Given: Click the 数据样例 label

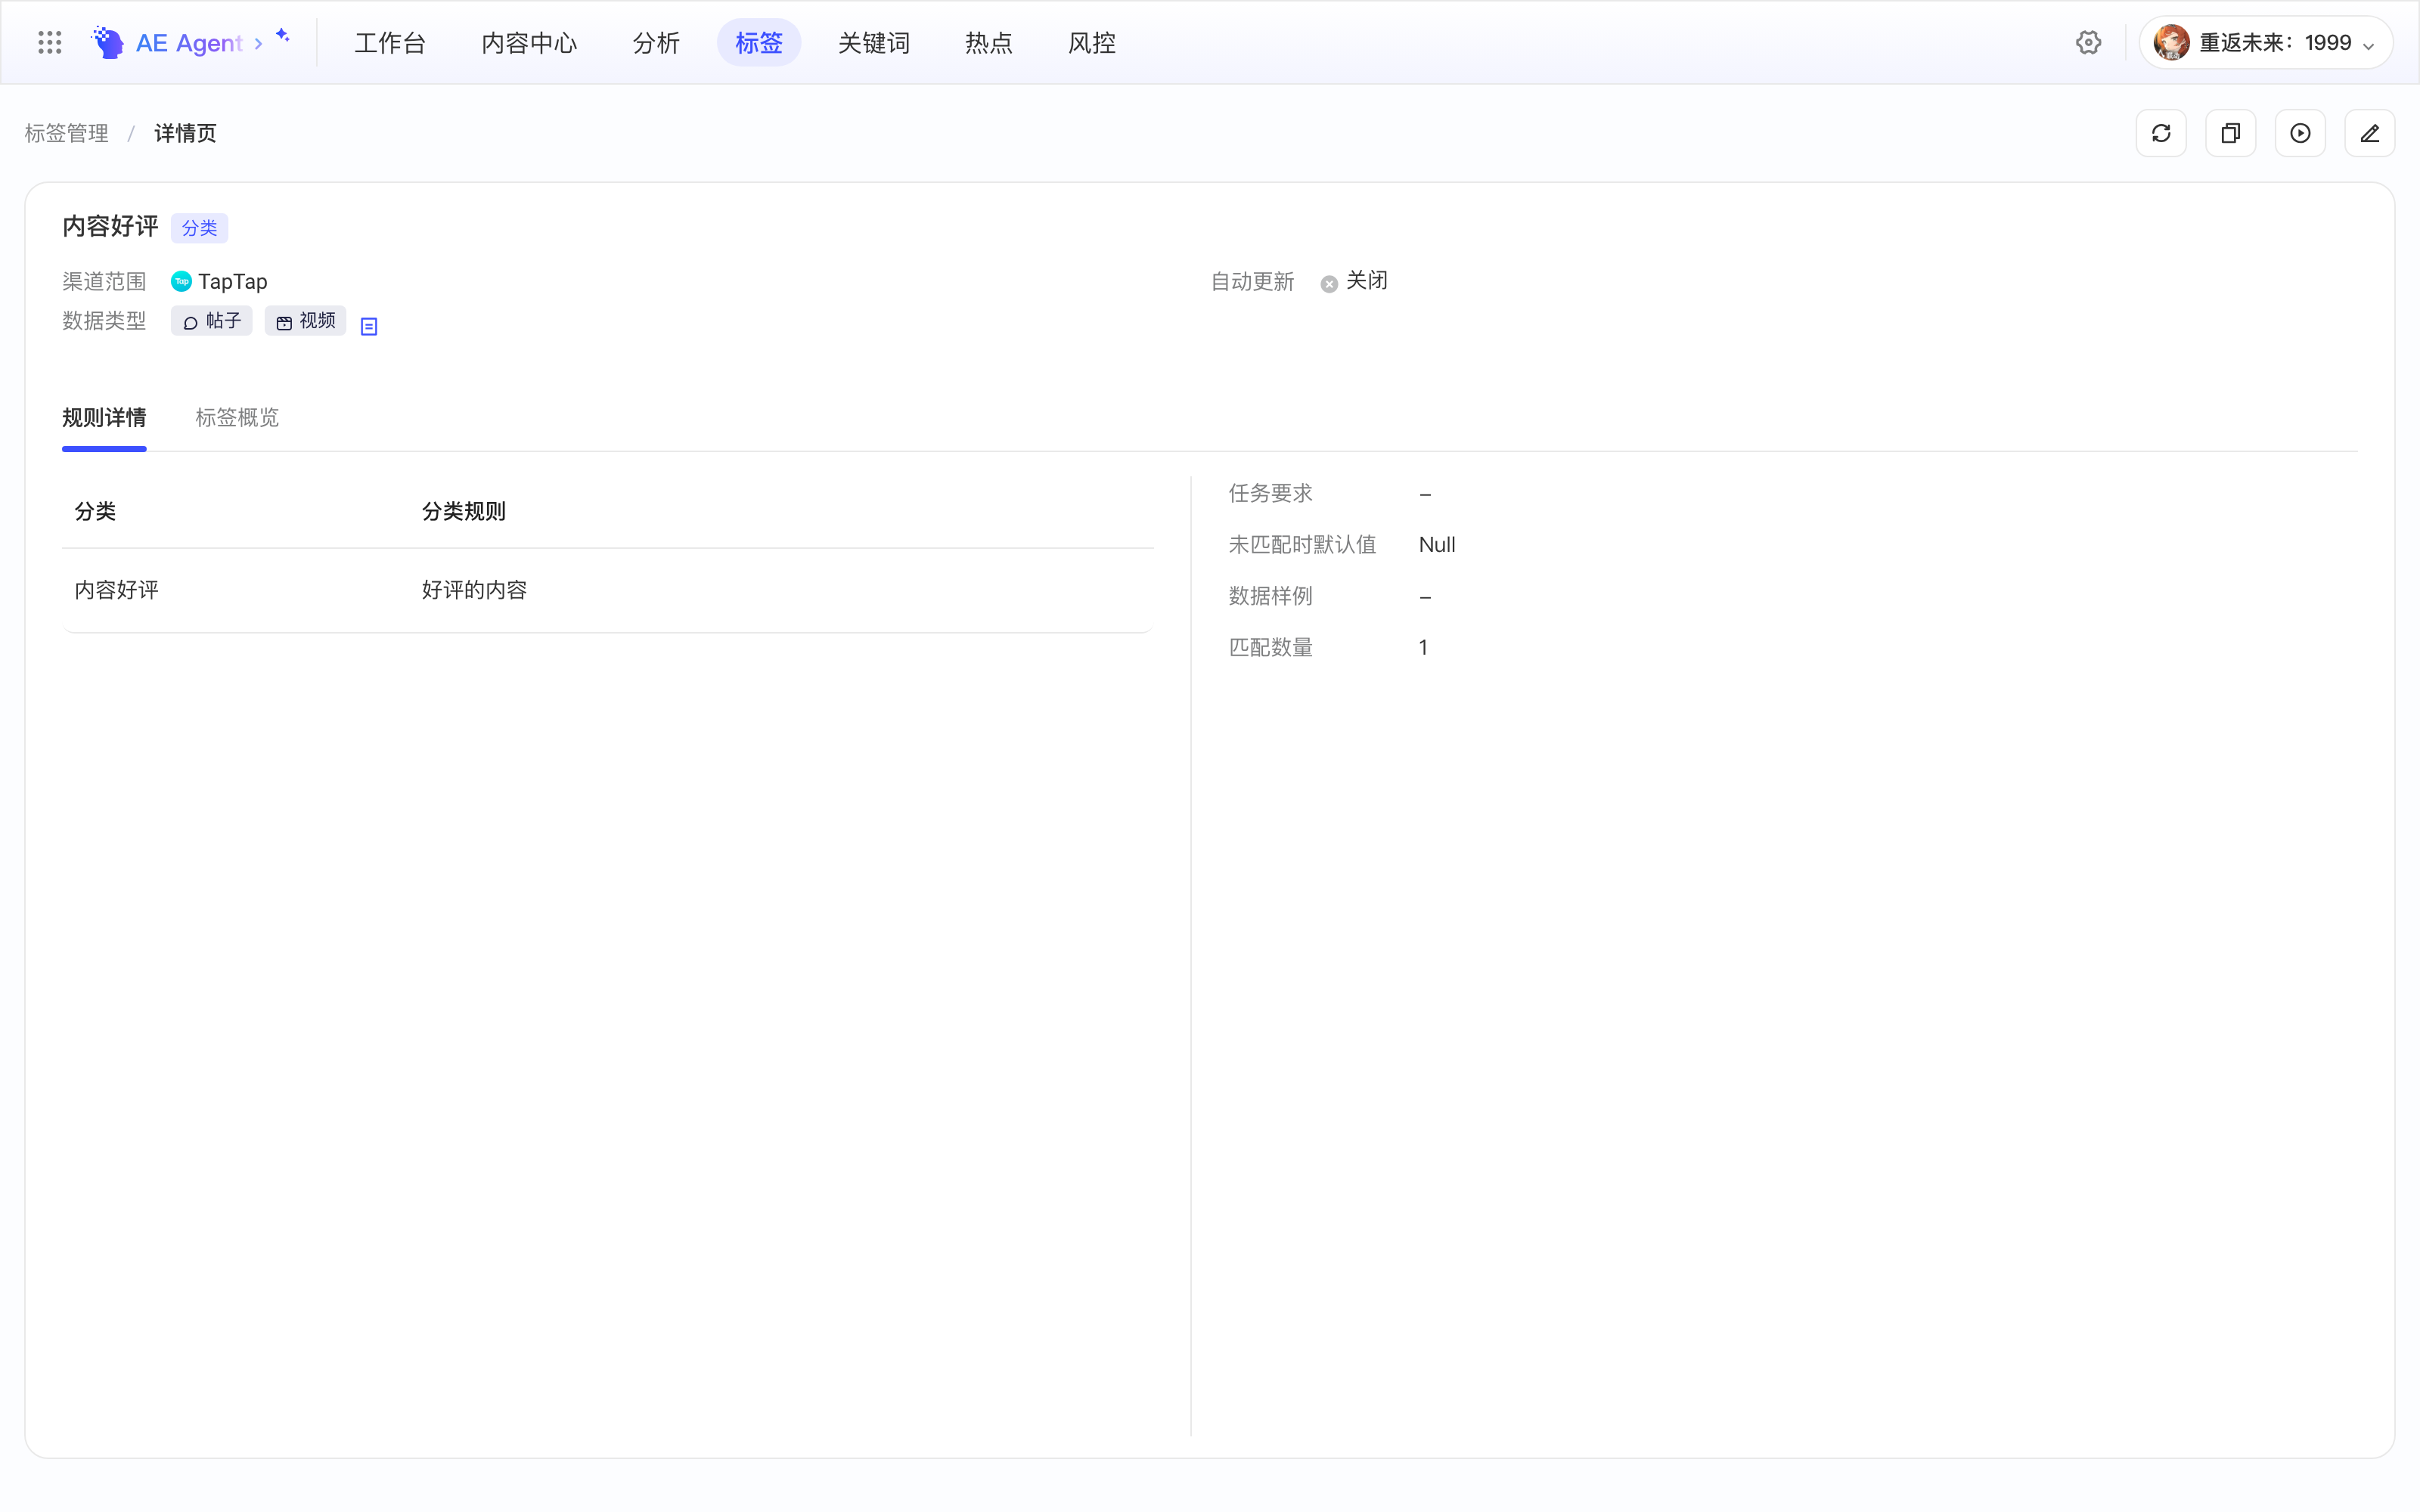Looking at the screenshot, I should [x=1270, y=596].
